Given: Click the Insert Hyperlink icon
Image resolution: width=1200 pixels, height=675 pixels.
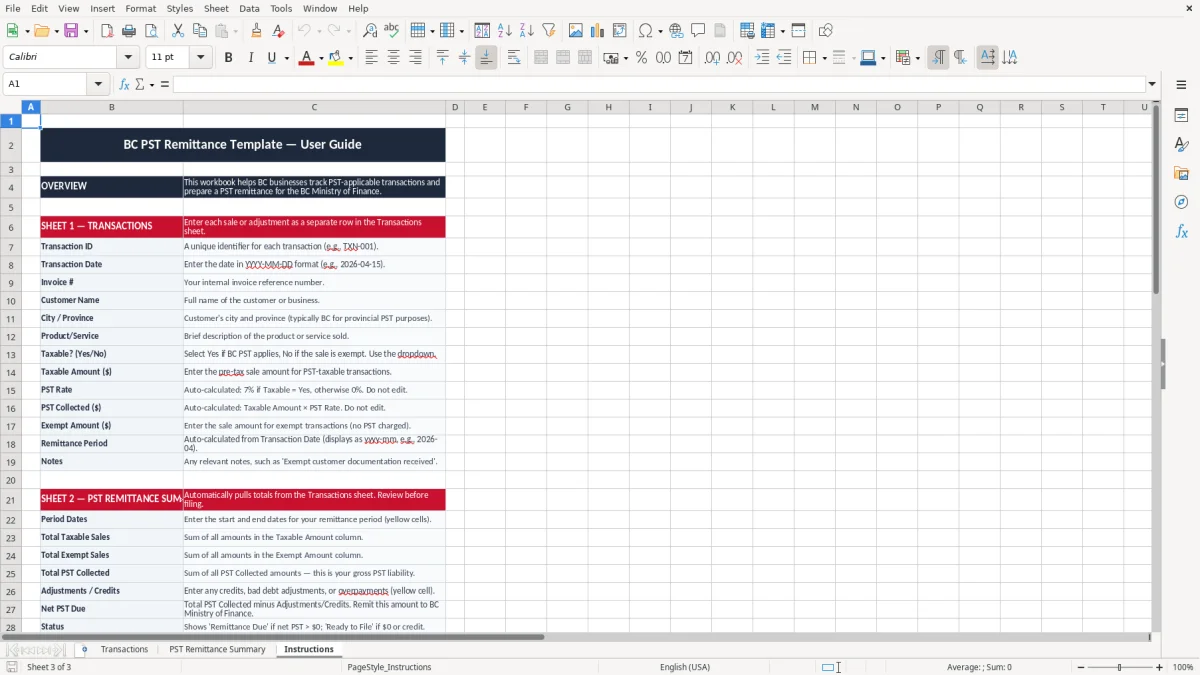Looking at the screenshot, I should (x=676, y=31).
